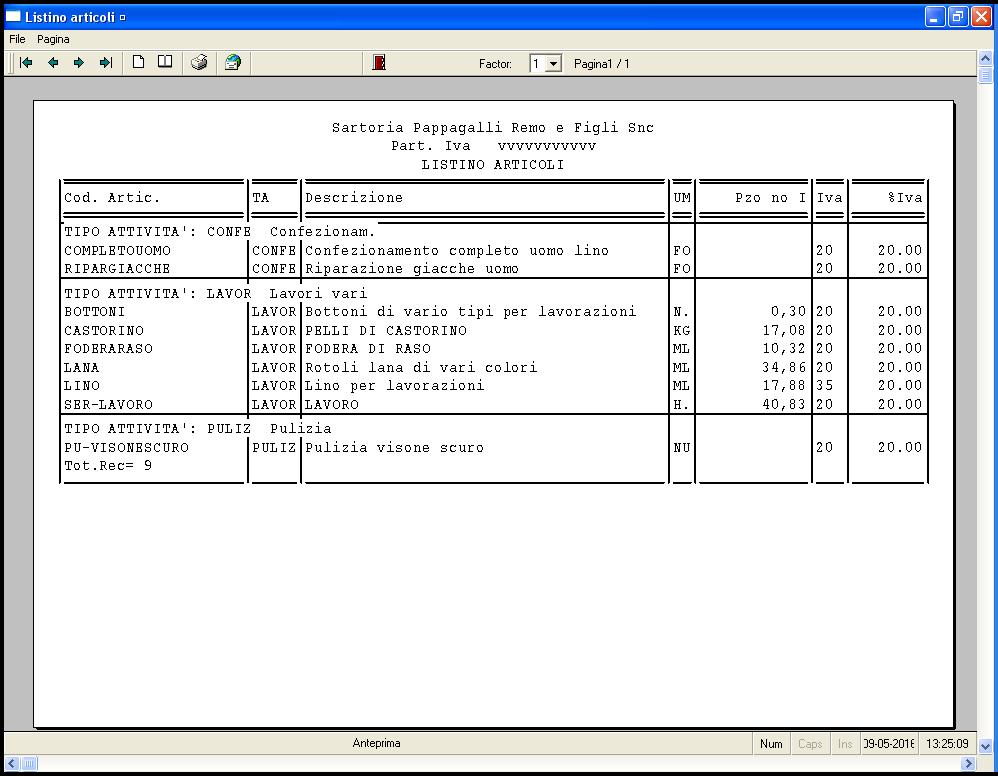Click the 'Pzo no I' column header

tap(771, 198)
